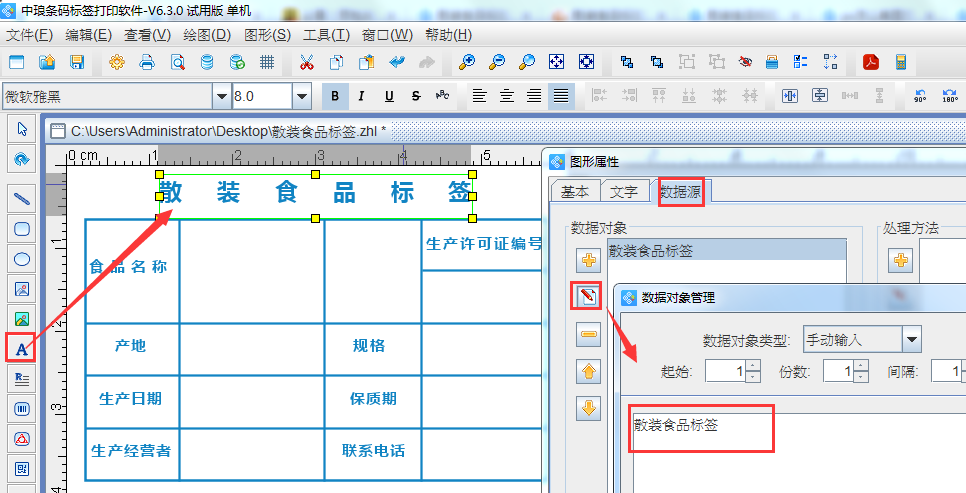This screenshot has width=966, height=493.
Task: Toggle Underline formatting
Action: [x=389, y=96]
